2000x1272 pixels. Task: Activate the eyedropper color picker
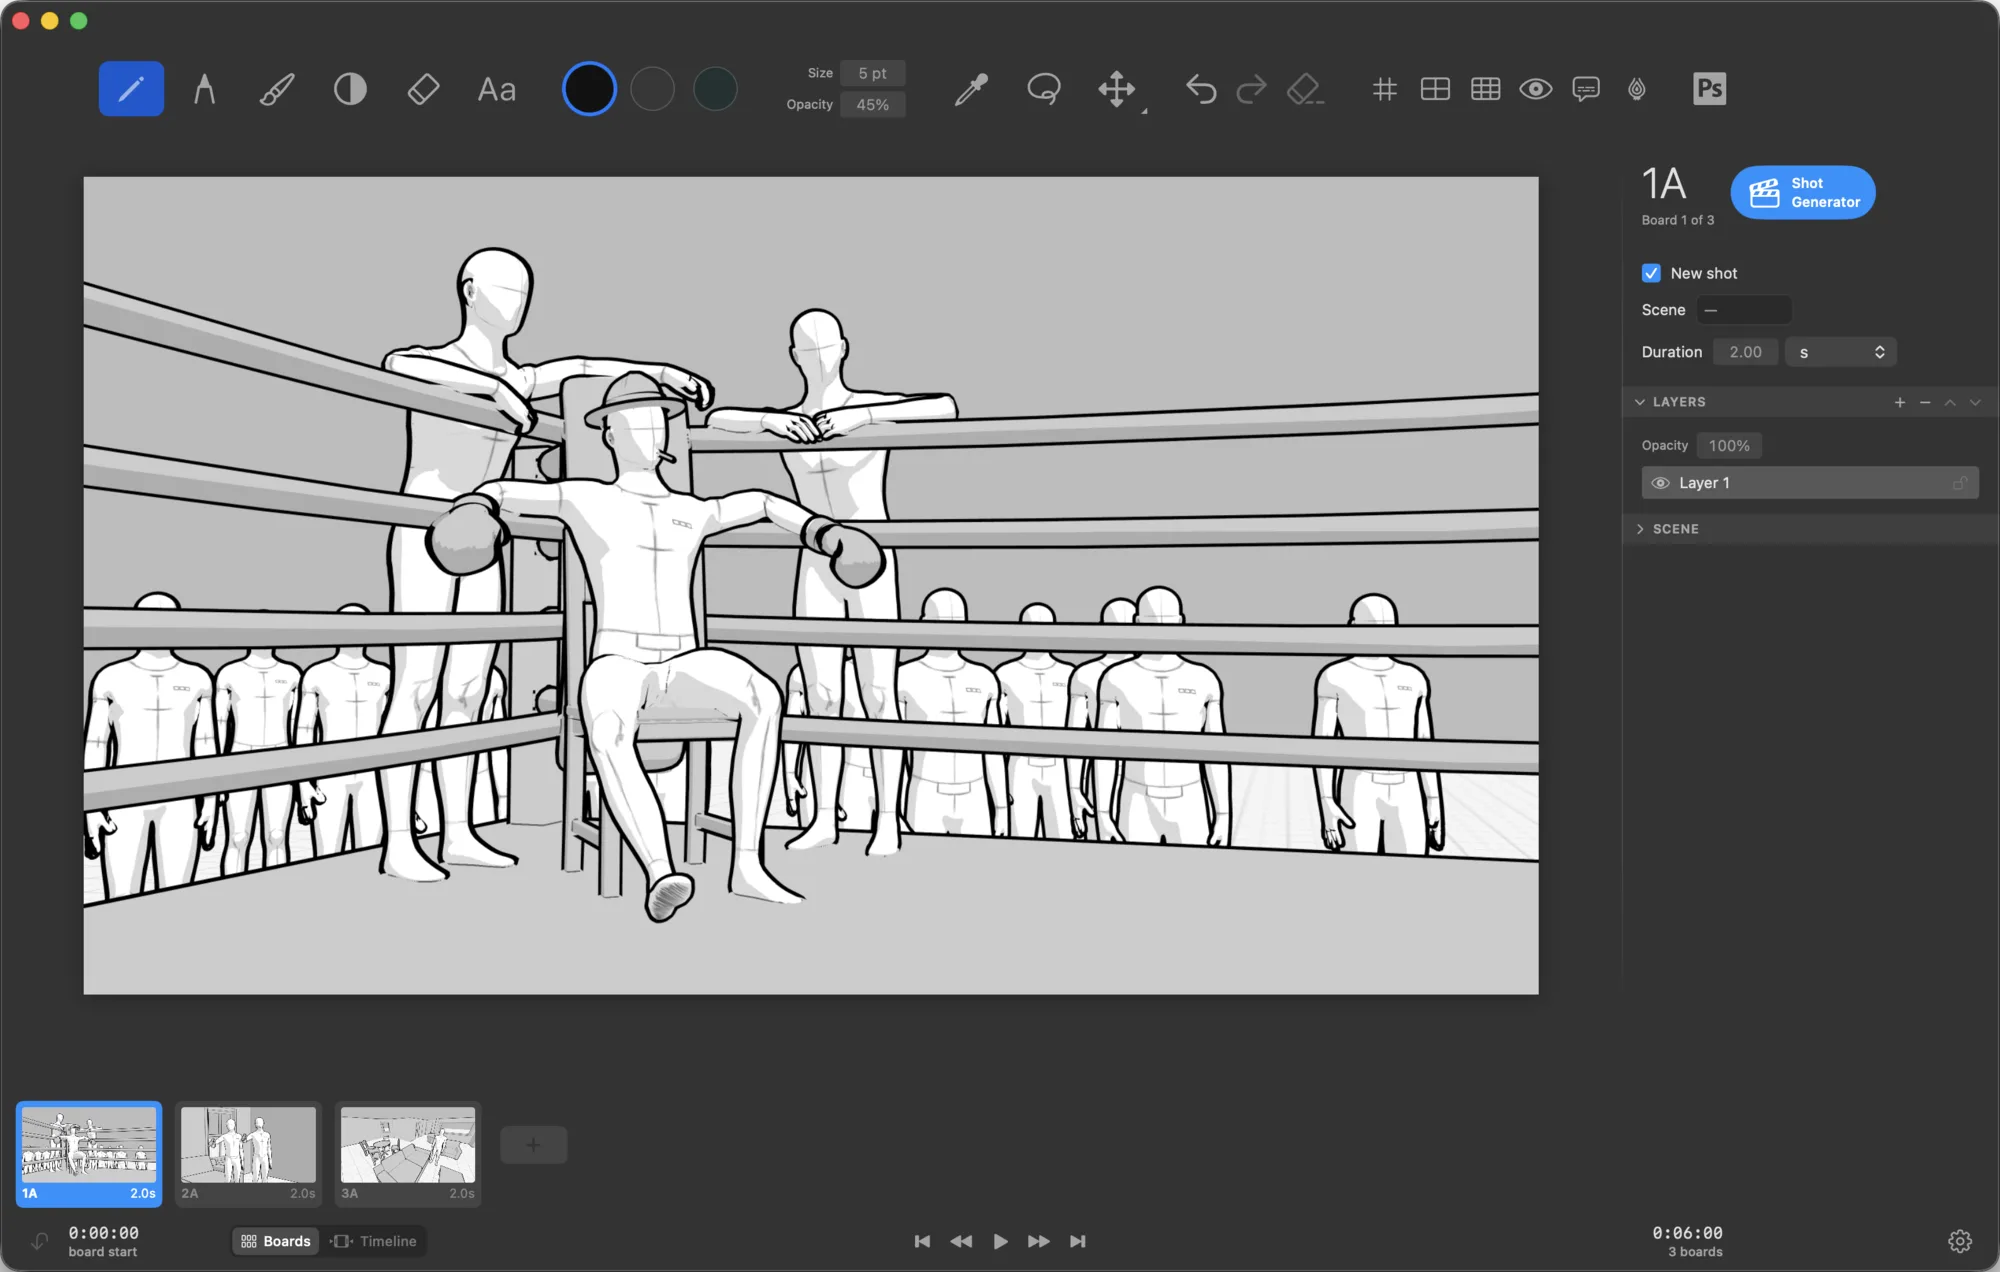point(971,89)
